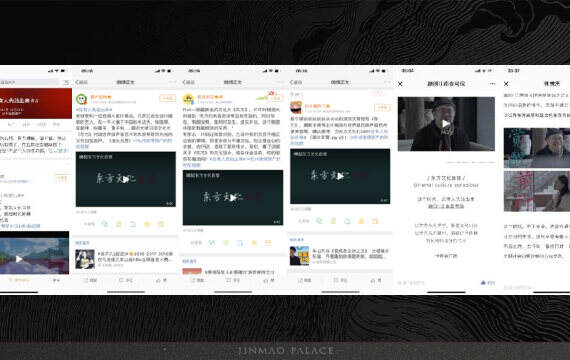Screen dimensions: 570x360
Task: Play landscape video on leftmost screen
Action: (x=19, y=259)
